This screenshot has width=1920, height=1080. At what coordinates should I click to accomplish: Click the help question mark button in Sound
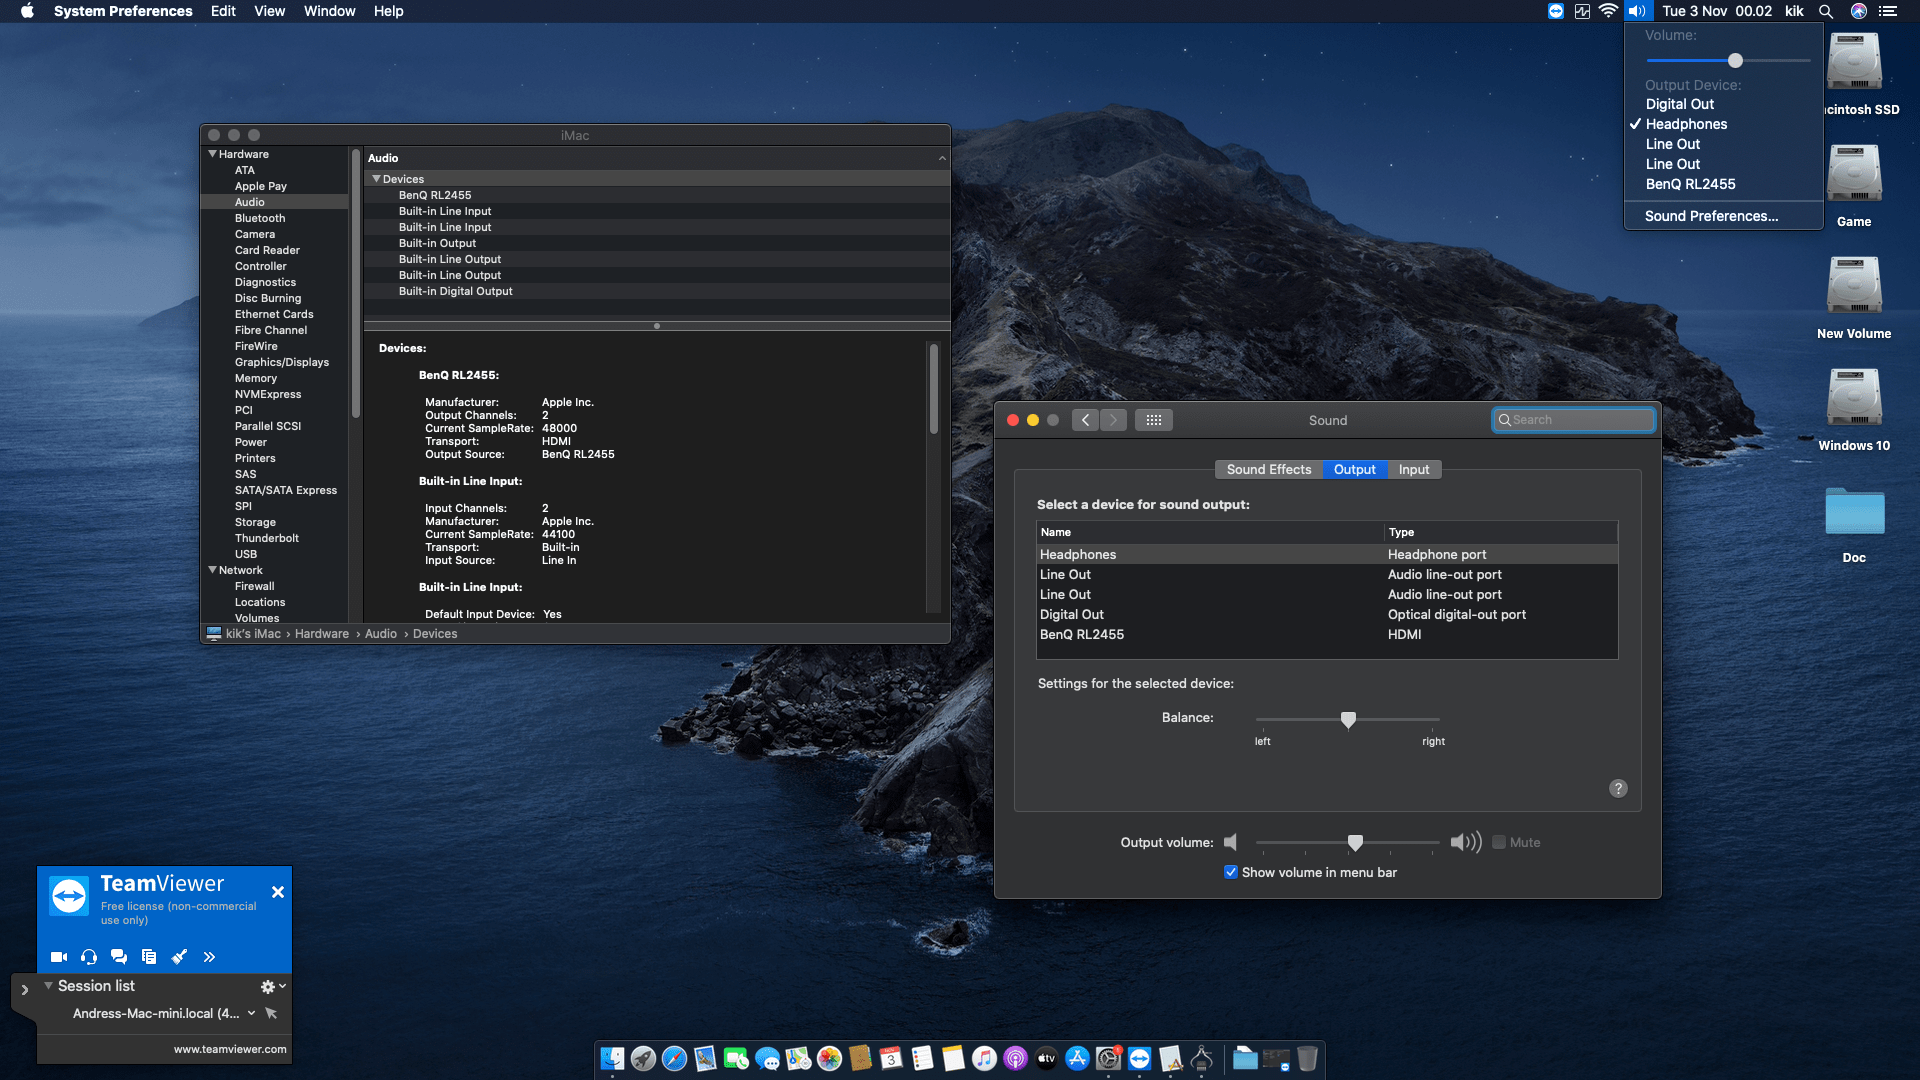(1619, 788)
